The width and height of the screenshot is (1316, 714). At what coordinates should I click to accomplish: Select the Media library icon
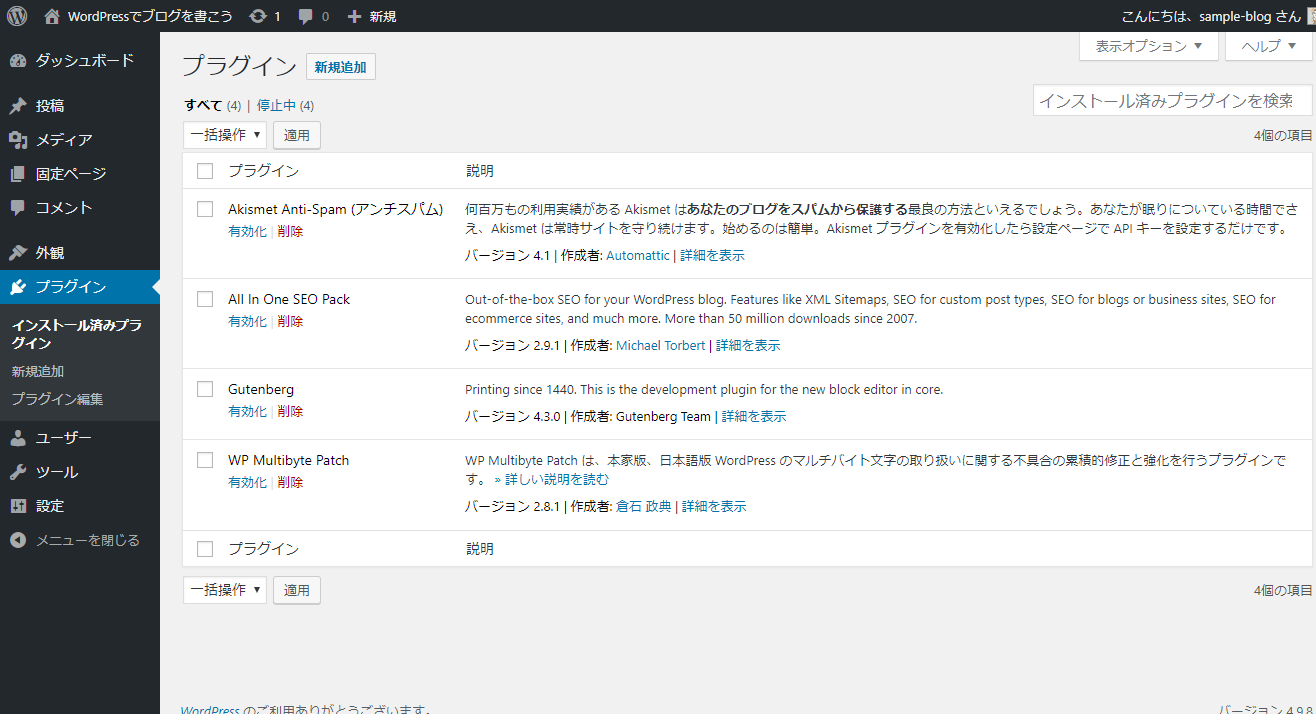(18, 140)
